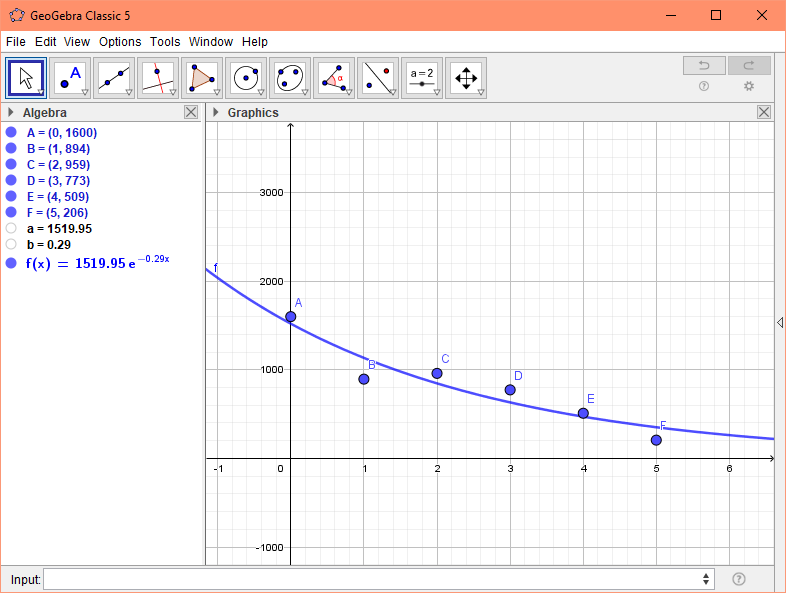Select point F on the graph
The width and height of the screenshot is (786, 593).
(656, 440)
